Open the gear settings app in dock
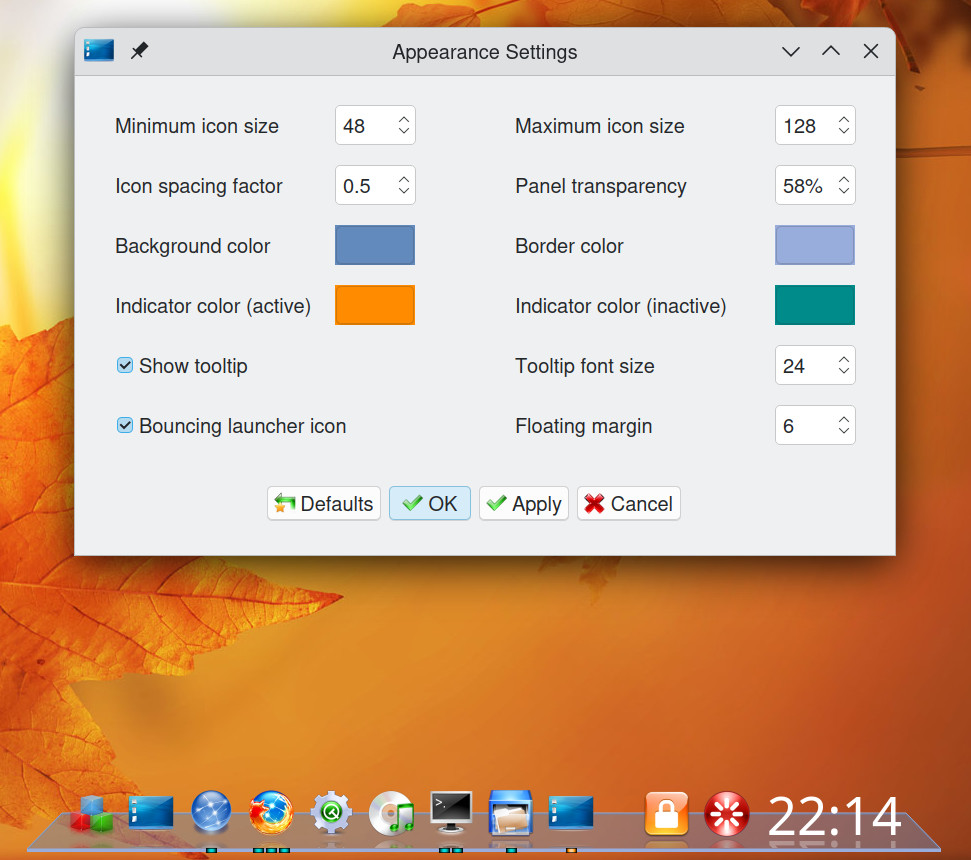This screenshot has width=971, height=860. tap(331, 812)
